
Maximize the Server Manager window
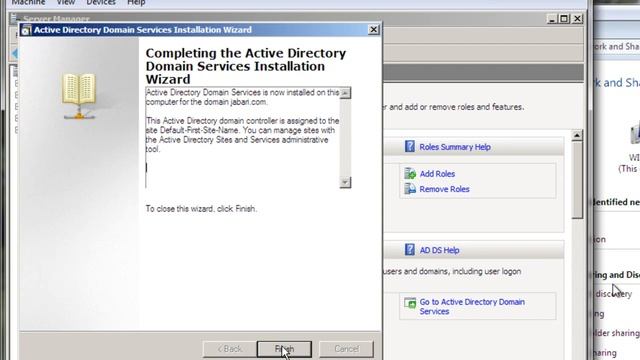tap(564, 19)
